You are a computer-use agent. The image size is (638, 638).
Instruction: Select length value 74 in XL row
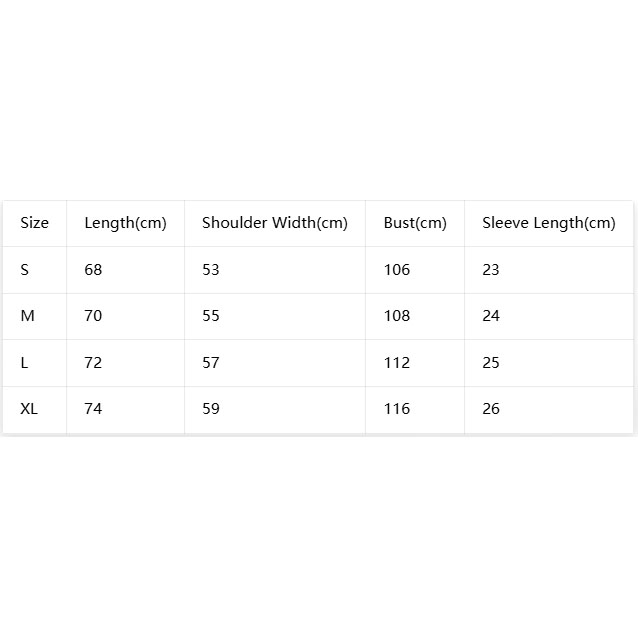(x=93, y=409)
